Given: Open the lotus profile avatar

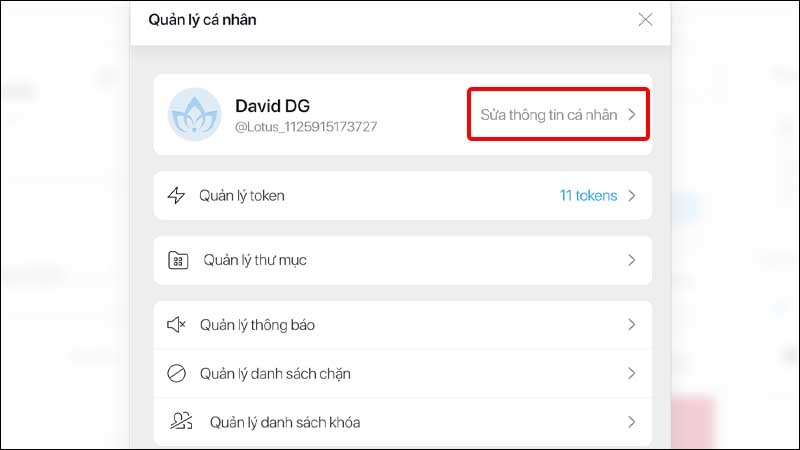Looking at the screenshot, I should (x=194, y=114).
